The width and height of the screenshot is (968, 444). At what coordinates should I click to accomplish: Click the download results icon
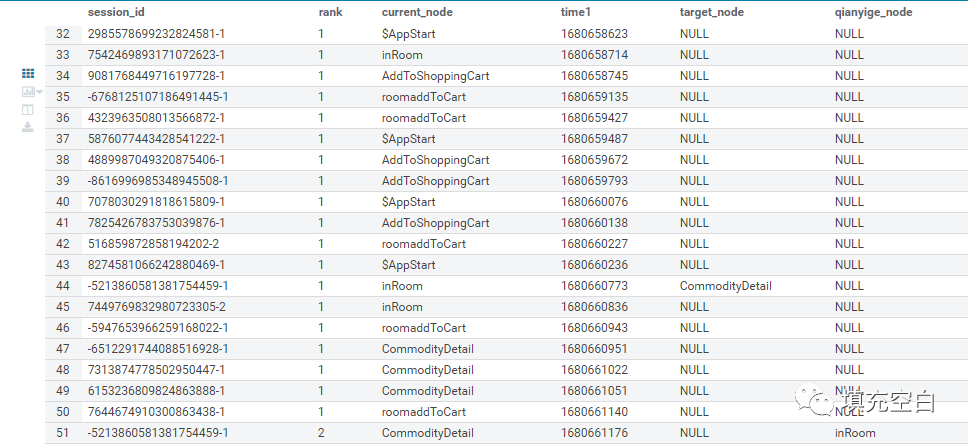click(28, 127)
